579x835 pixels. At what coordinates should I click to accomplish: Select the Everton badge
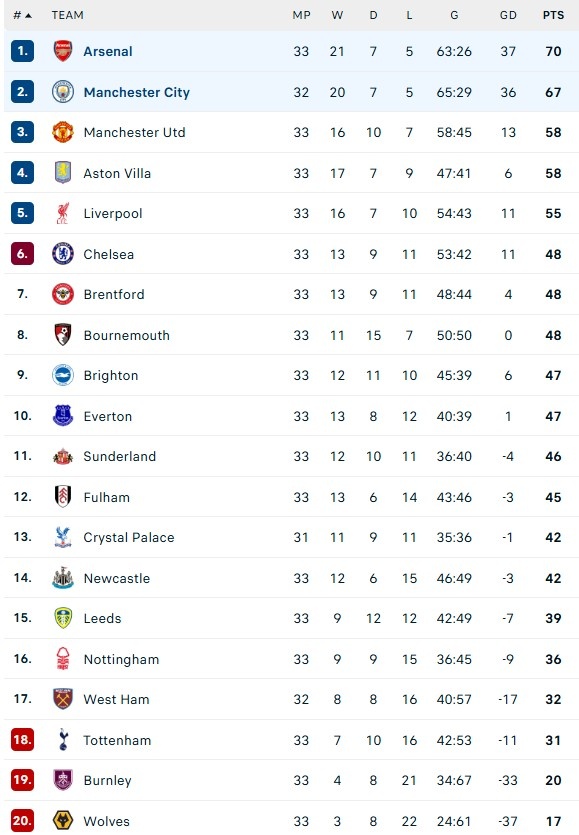[62, 416]
